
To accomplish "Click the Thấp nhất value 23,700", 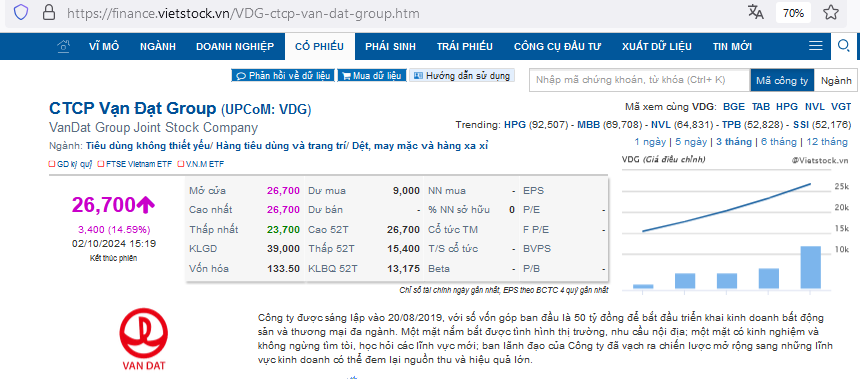I will (x=284, y=229).
